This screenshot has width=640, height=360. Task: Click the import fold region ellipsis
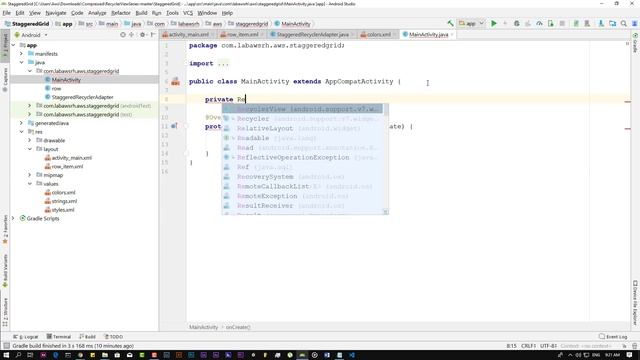[x=223, y=64]
